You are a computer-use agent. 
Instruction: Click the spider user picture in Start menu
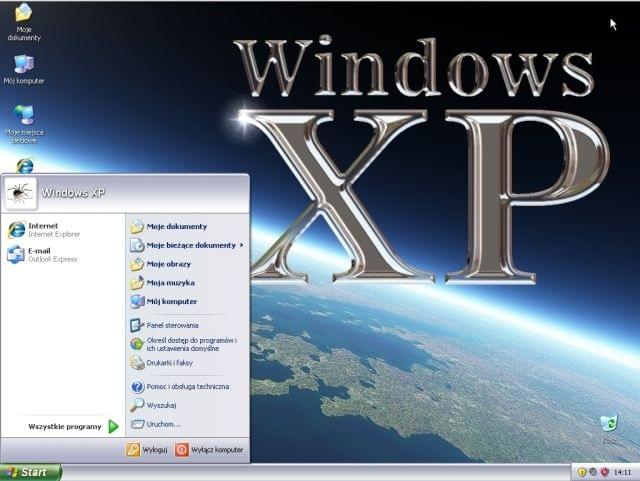20,192
